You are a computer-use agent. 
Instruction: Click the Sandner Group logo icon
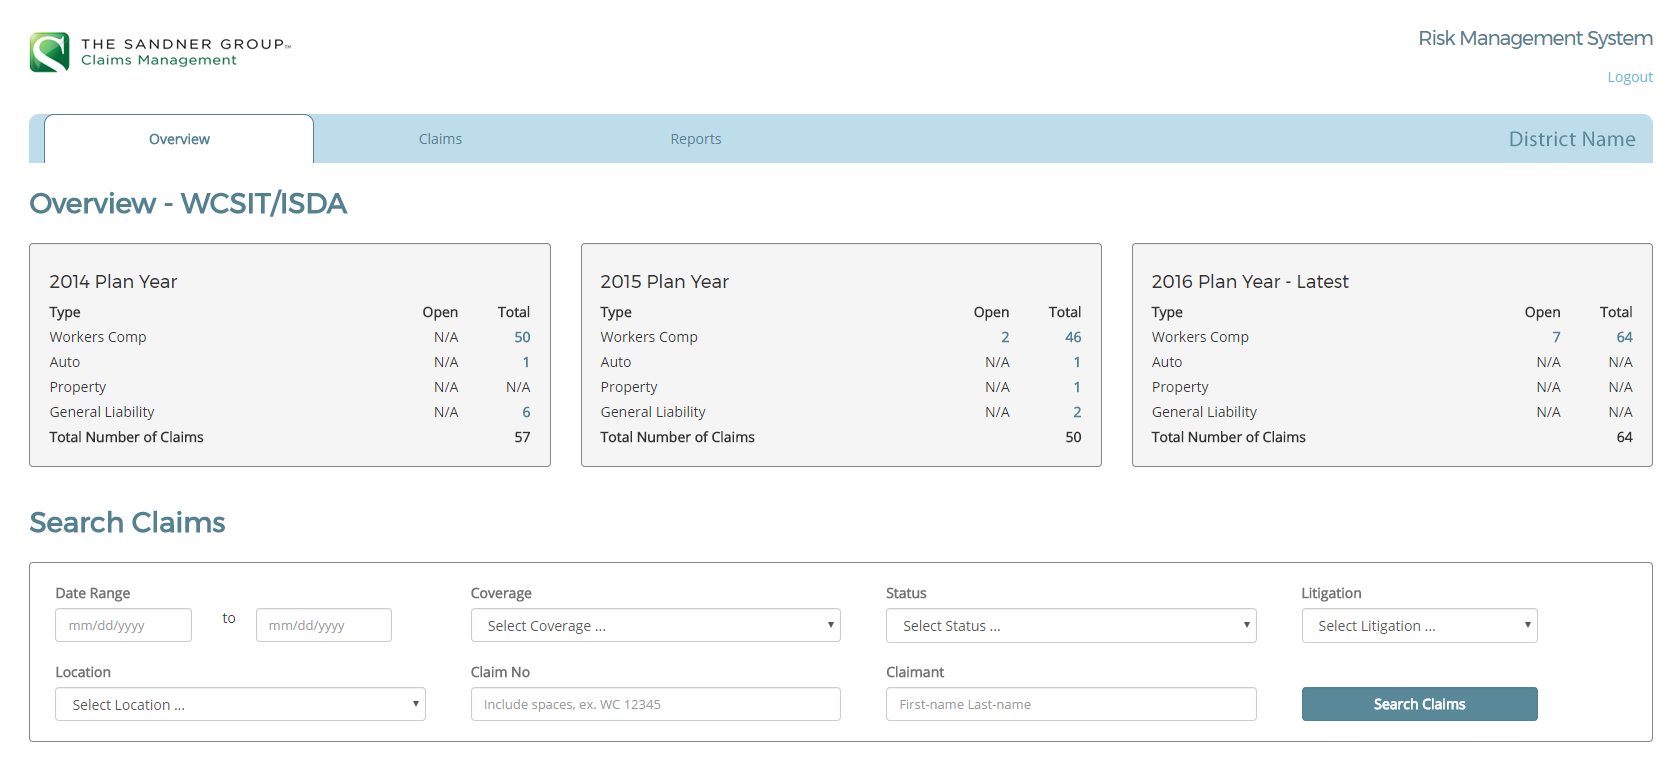[x=49, y=52]
